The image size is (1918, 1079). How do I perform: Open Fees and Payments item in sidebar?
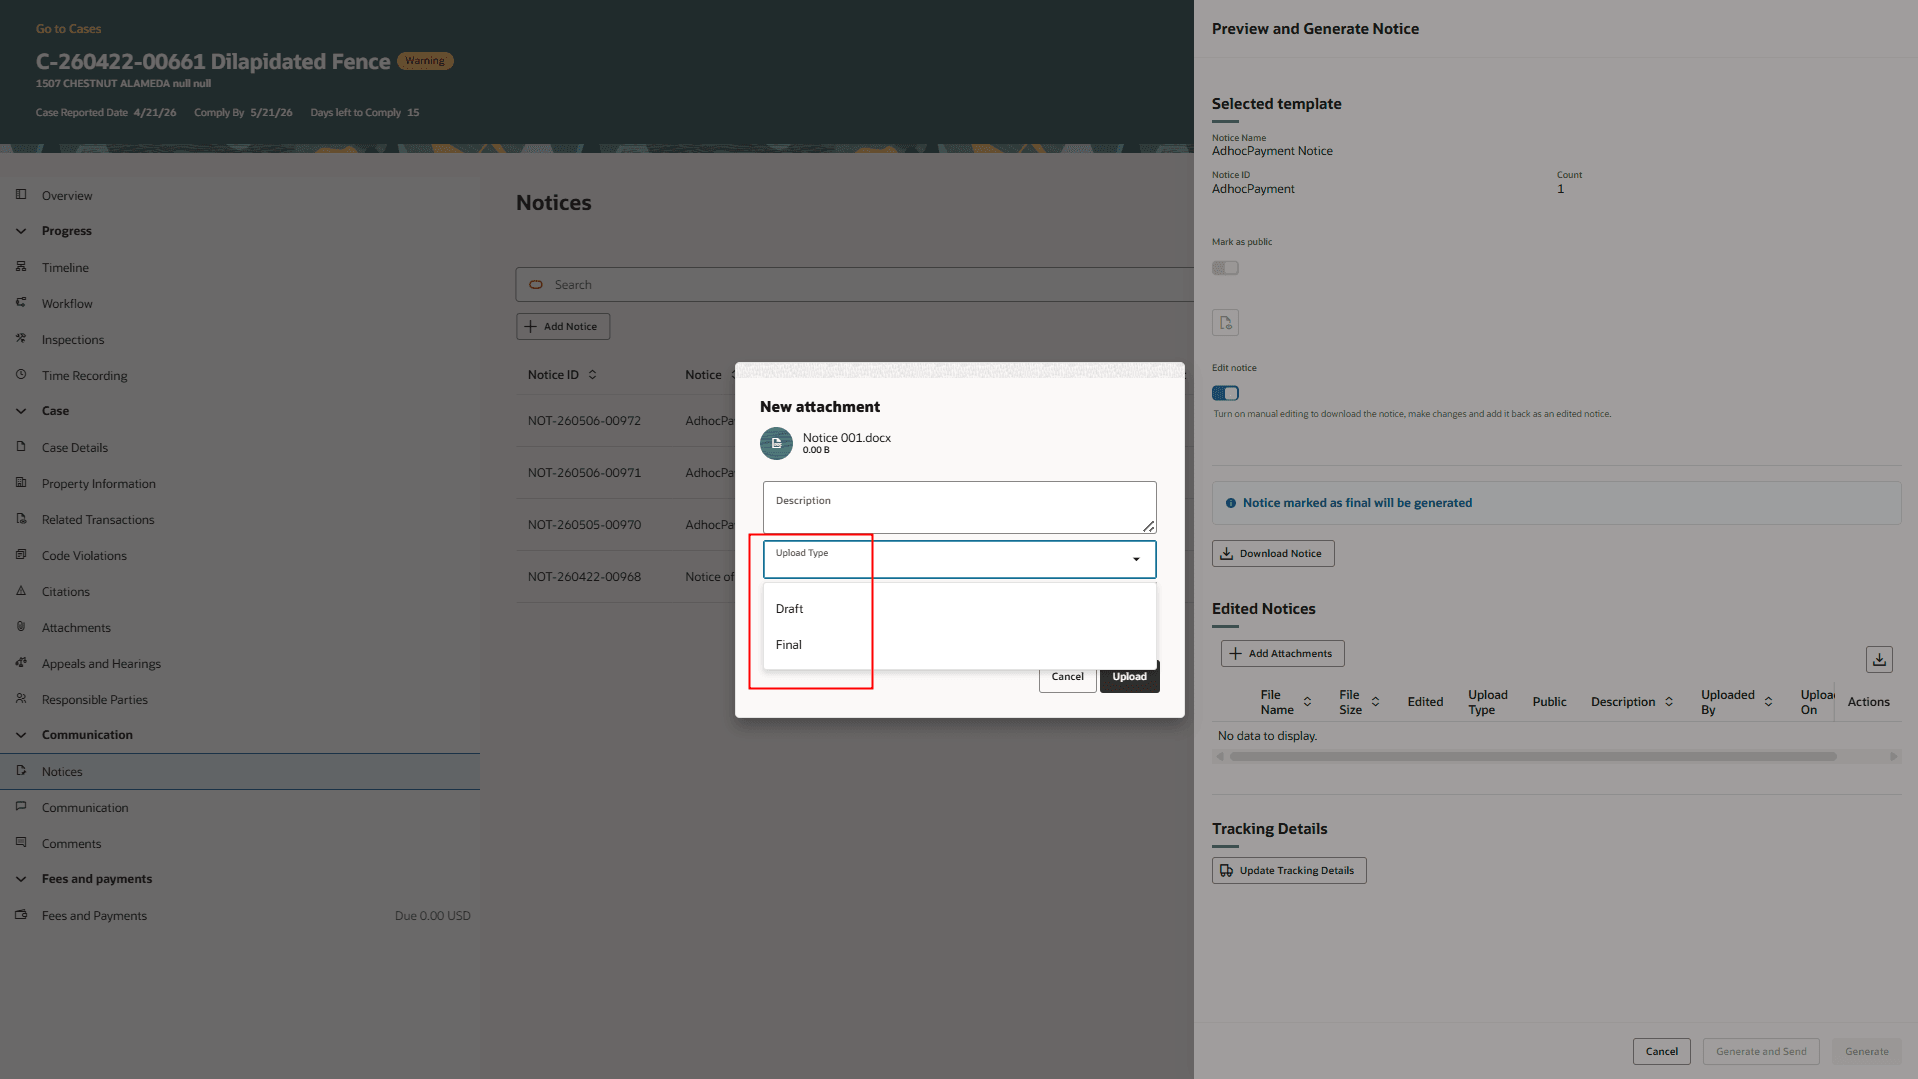[x=240, y=915]
